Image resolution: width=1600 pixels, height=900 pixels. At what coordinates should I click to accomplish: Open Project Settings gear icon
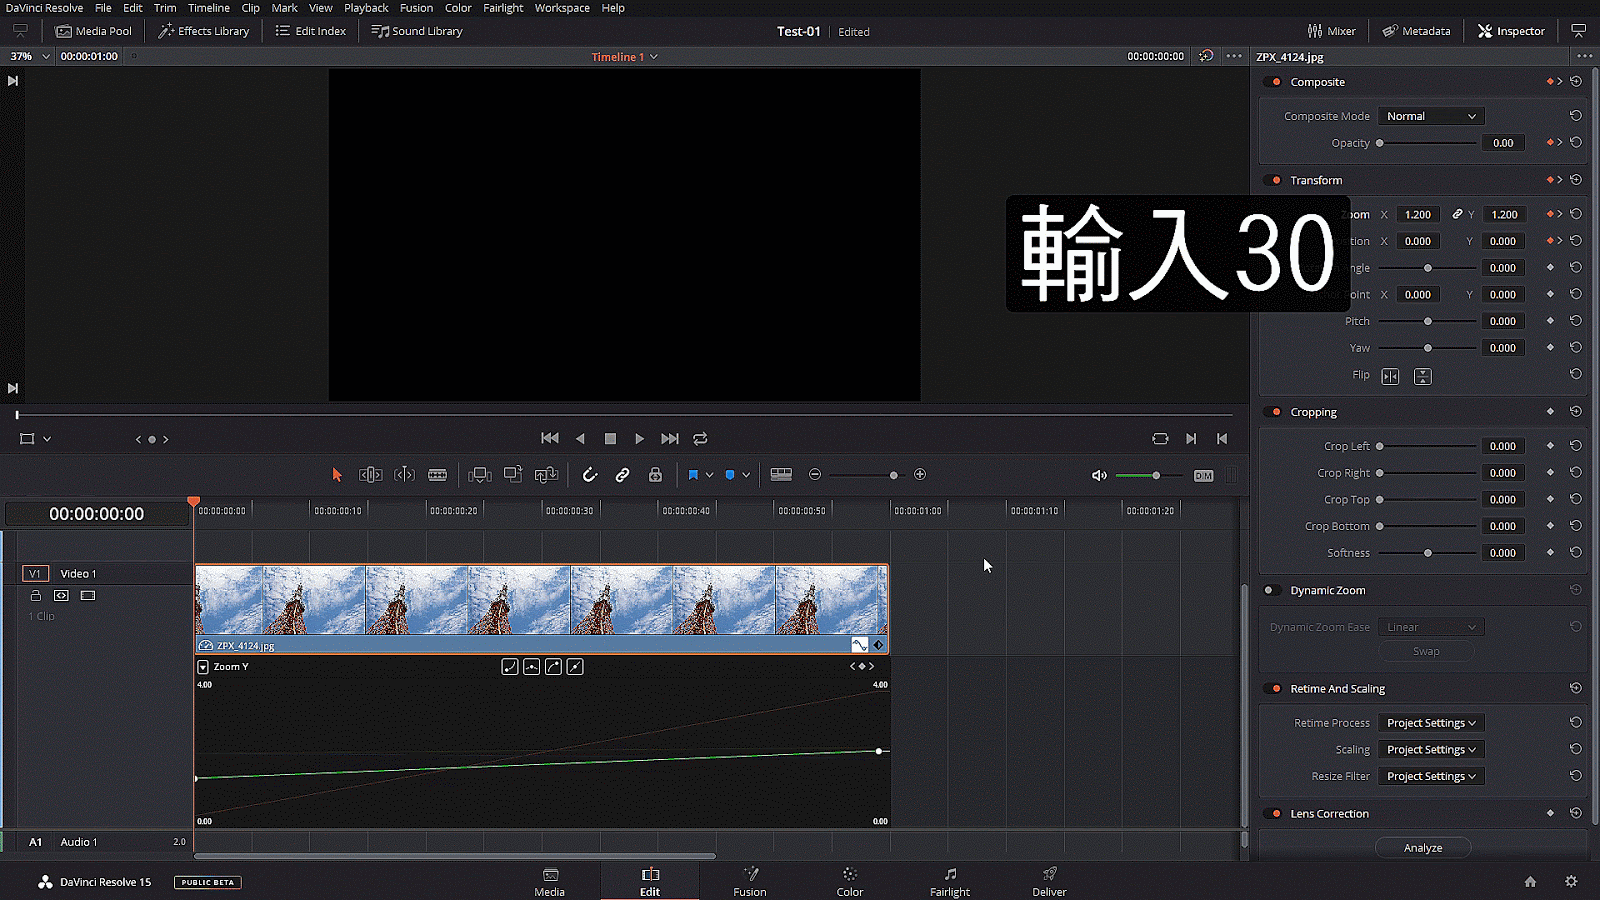1571,882
